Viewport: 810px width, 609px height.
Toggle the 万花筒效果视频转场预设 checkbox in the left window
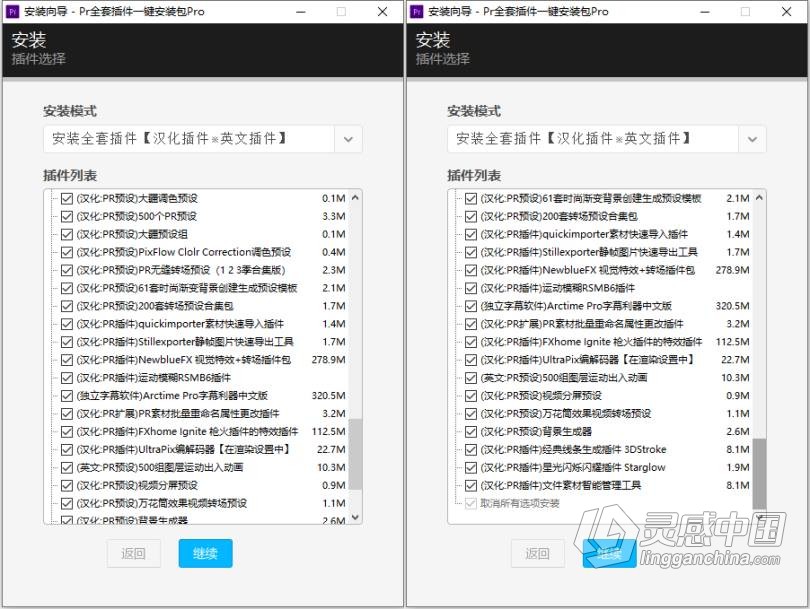[67, 504]
